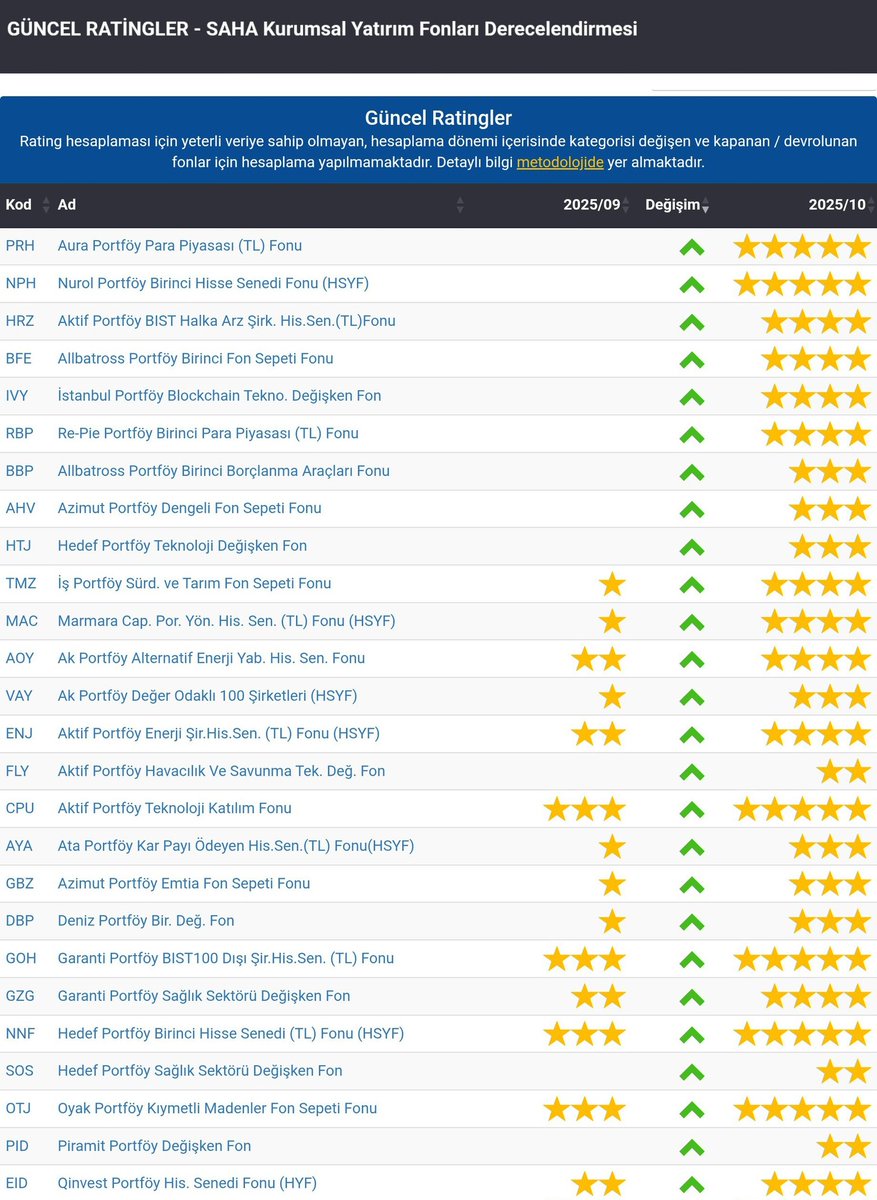This screenshot has height=1200, width=877.
Task: Click the green up arrow in OTJ row
Action: tap(692, 1109)
